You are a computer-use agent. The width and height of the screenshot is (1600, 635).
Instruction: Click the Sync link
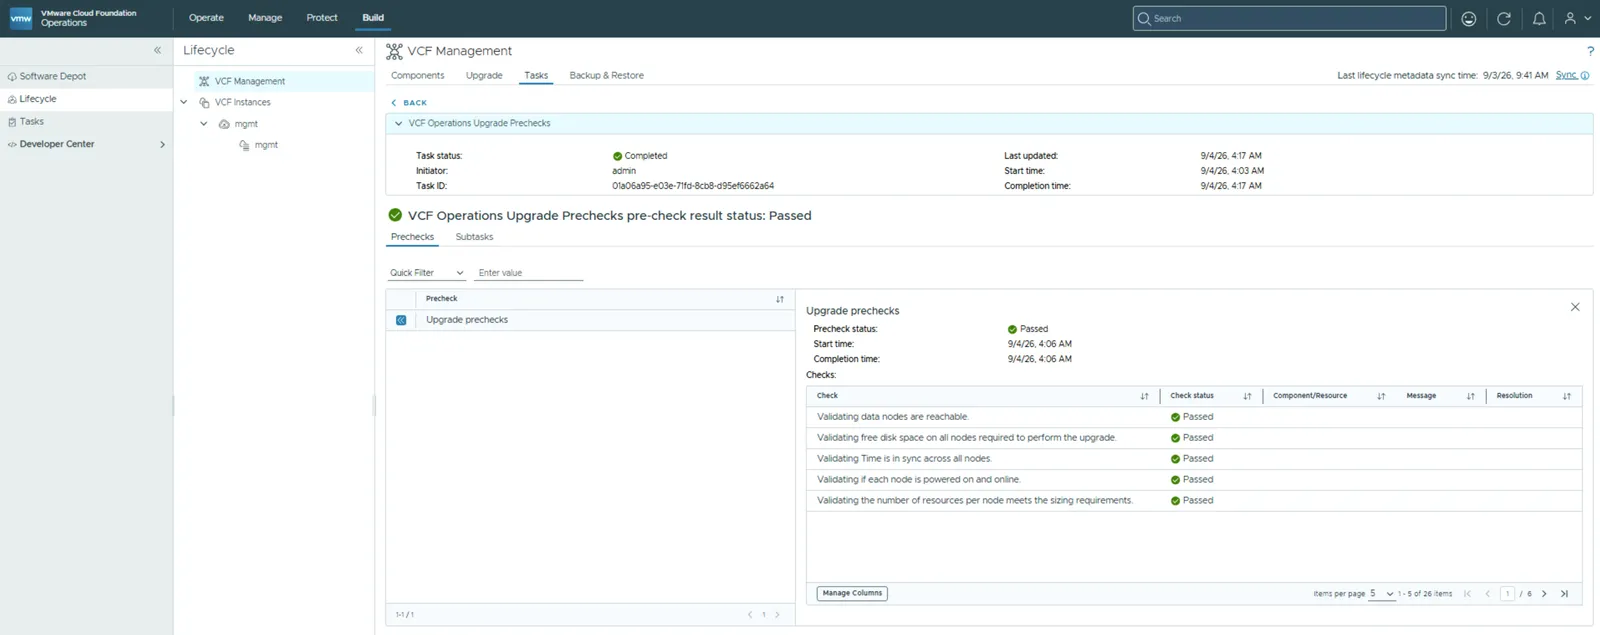[1566, 75]
